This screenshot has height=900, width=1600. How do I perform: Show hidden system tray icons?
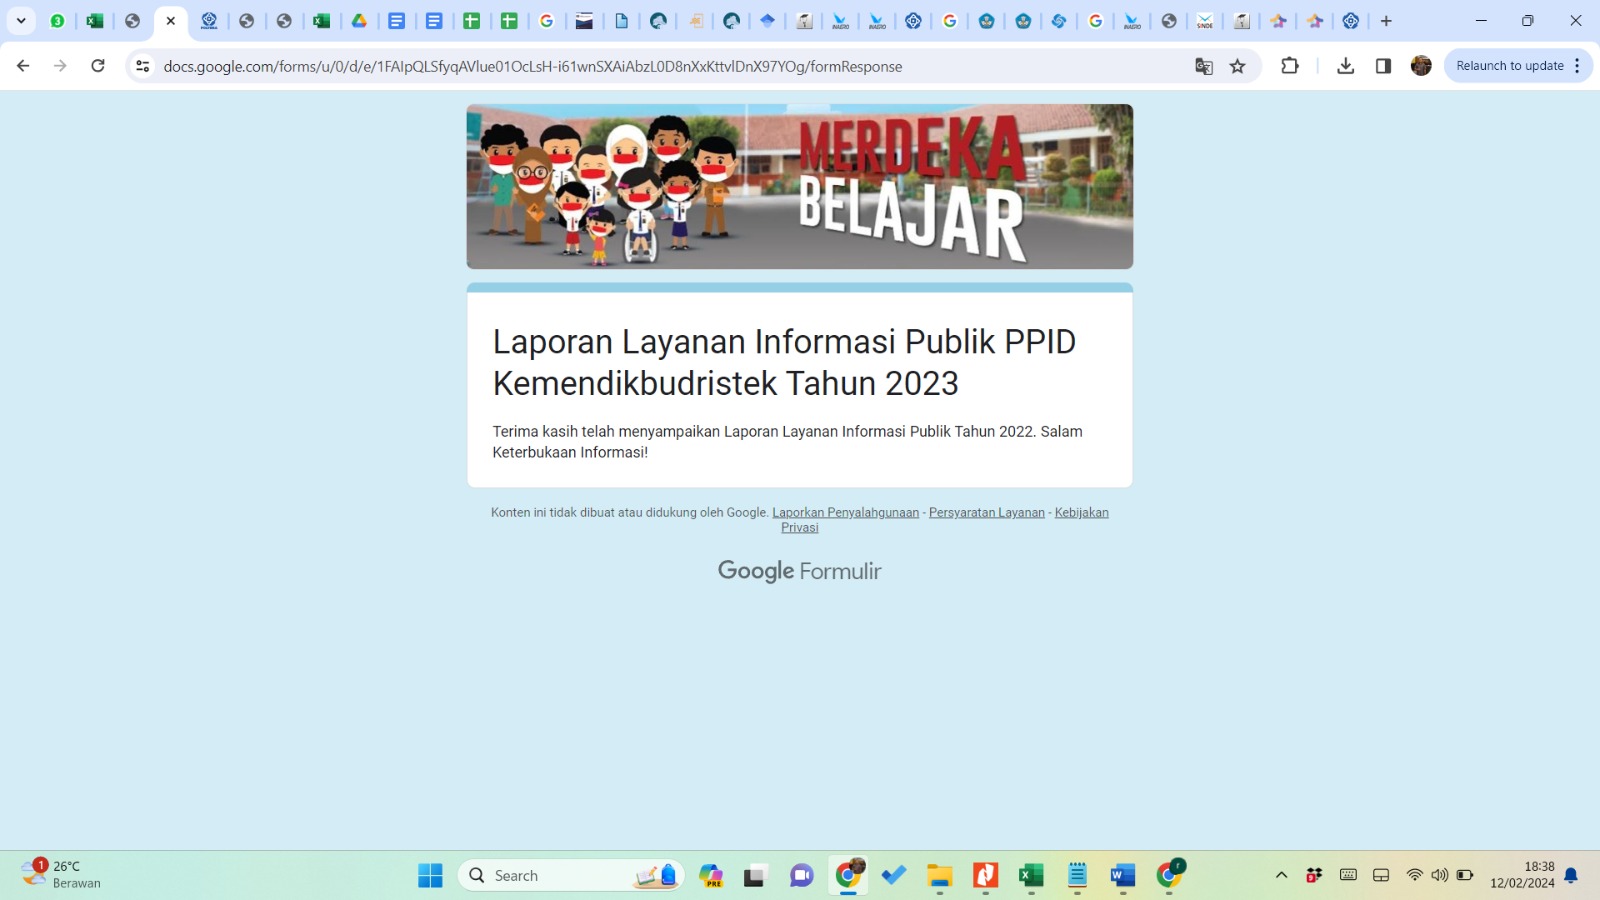1281,876
